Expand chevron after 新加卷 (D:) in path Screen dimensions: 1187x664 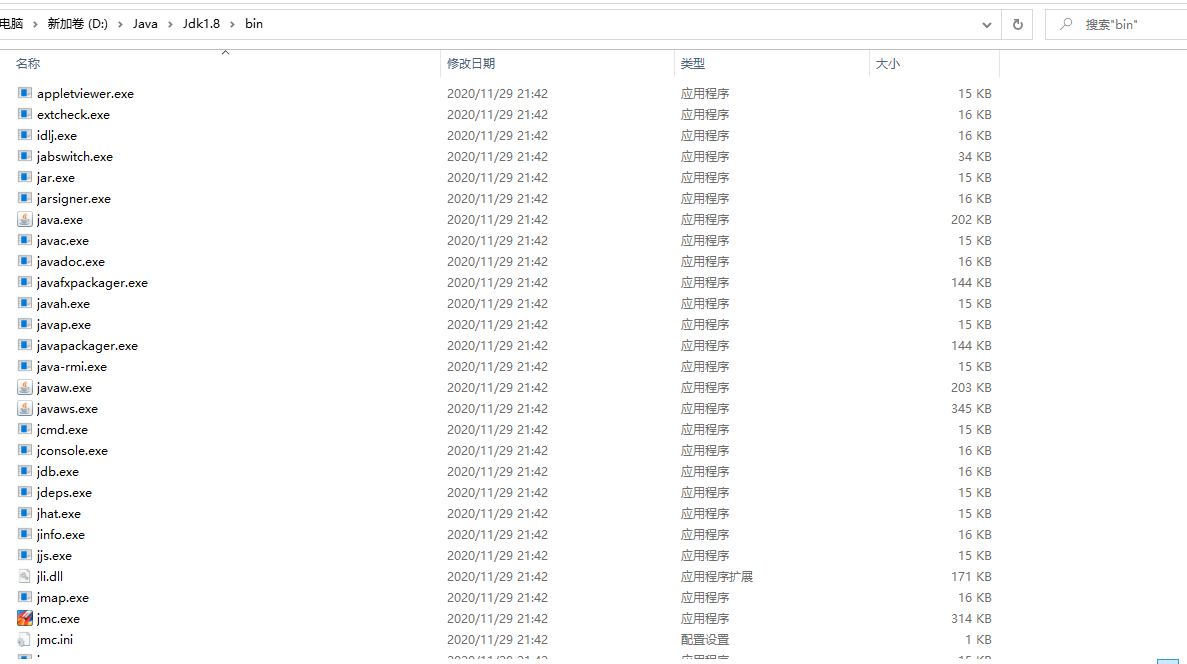pyautogui.click(x=120, y=24)
